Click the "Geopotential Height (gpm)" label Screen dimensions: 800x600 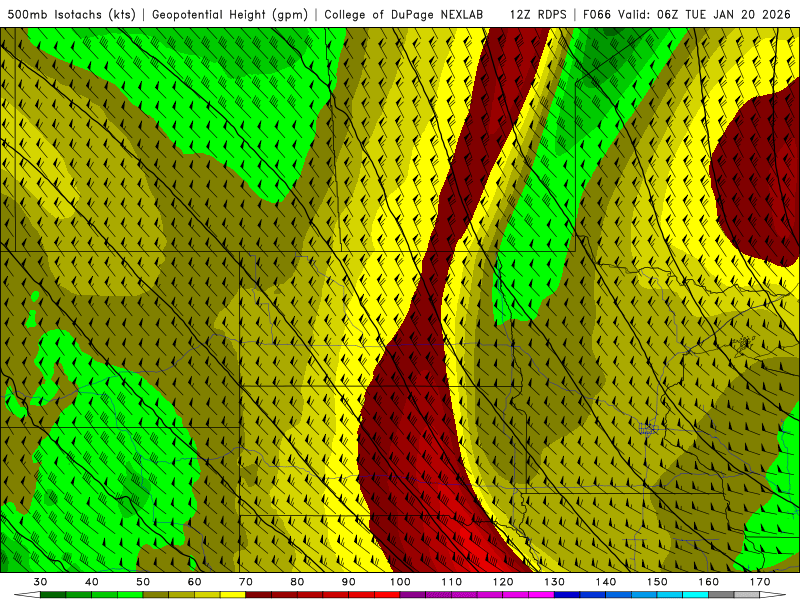point(230,14)
